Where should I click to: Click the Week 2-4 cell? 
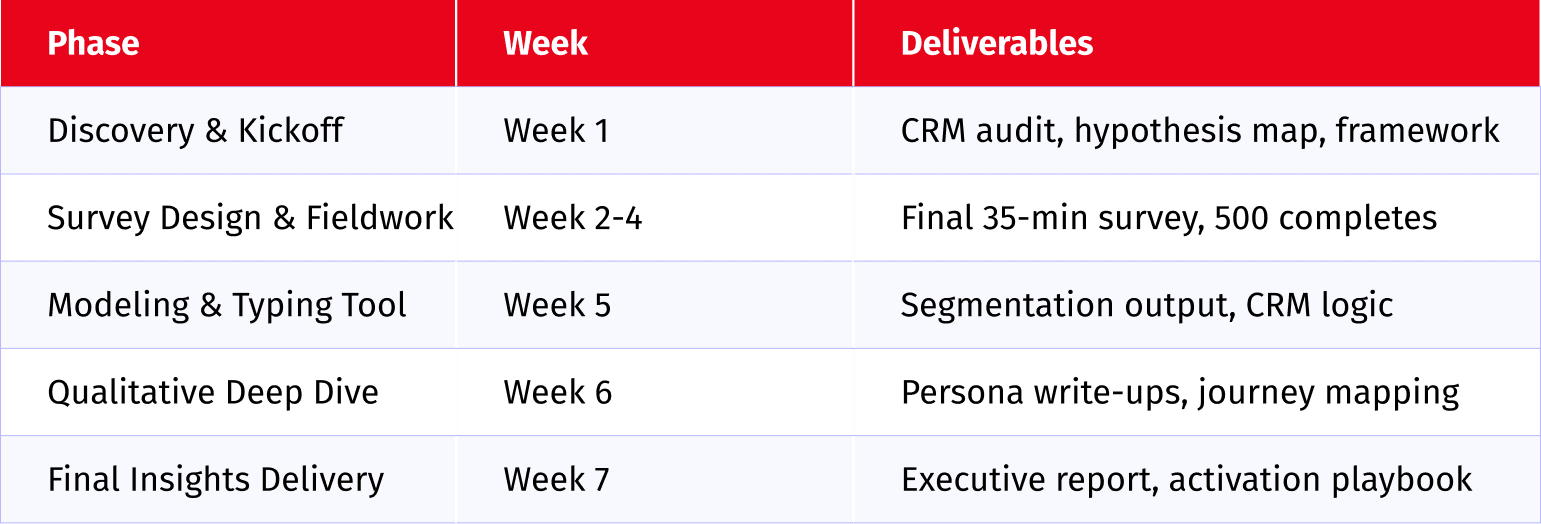[654, 218]
